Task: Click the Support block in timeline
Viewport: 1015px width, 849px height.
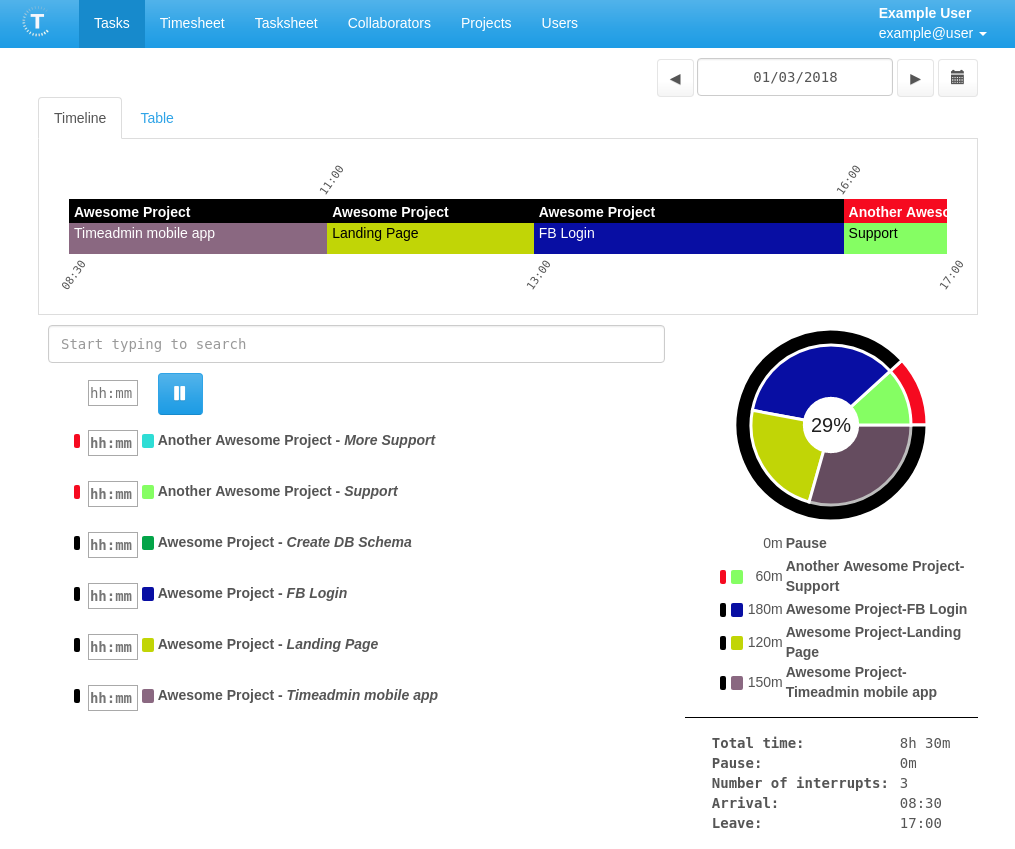Action: click(894, 238)
